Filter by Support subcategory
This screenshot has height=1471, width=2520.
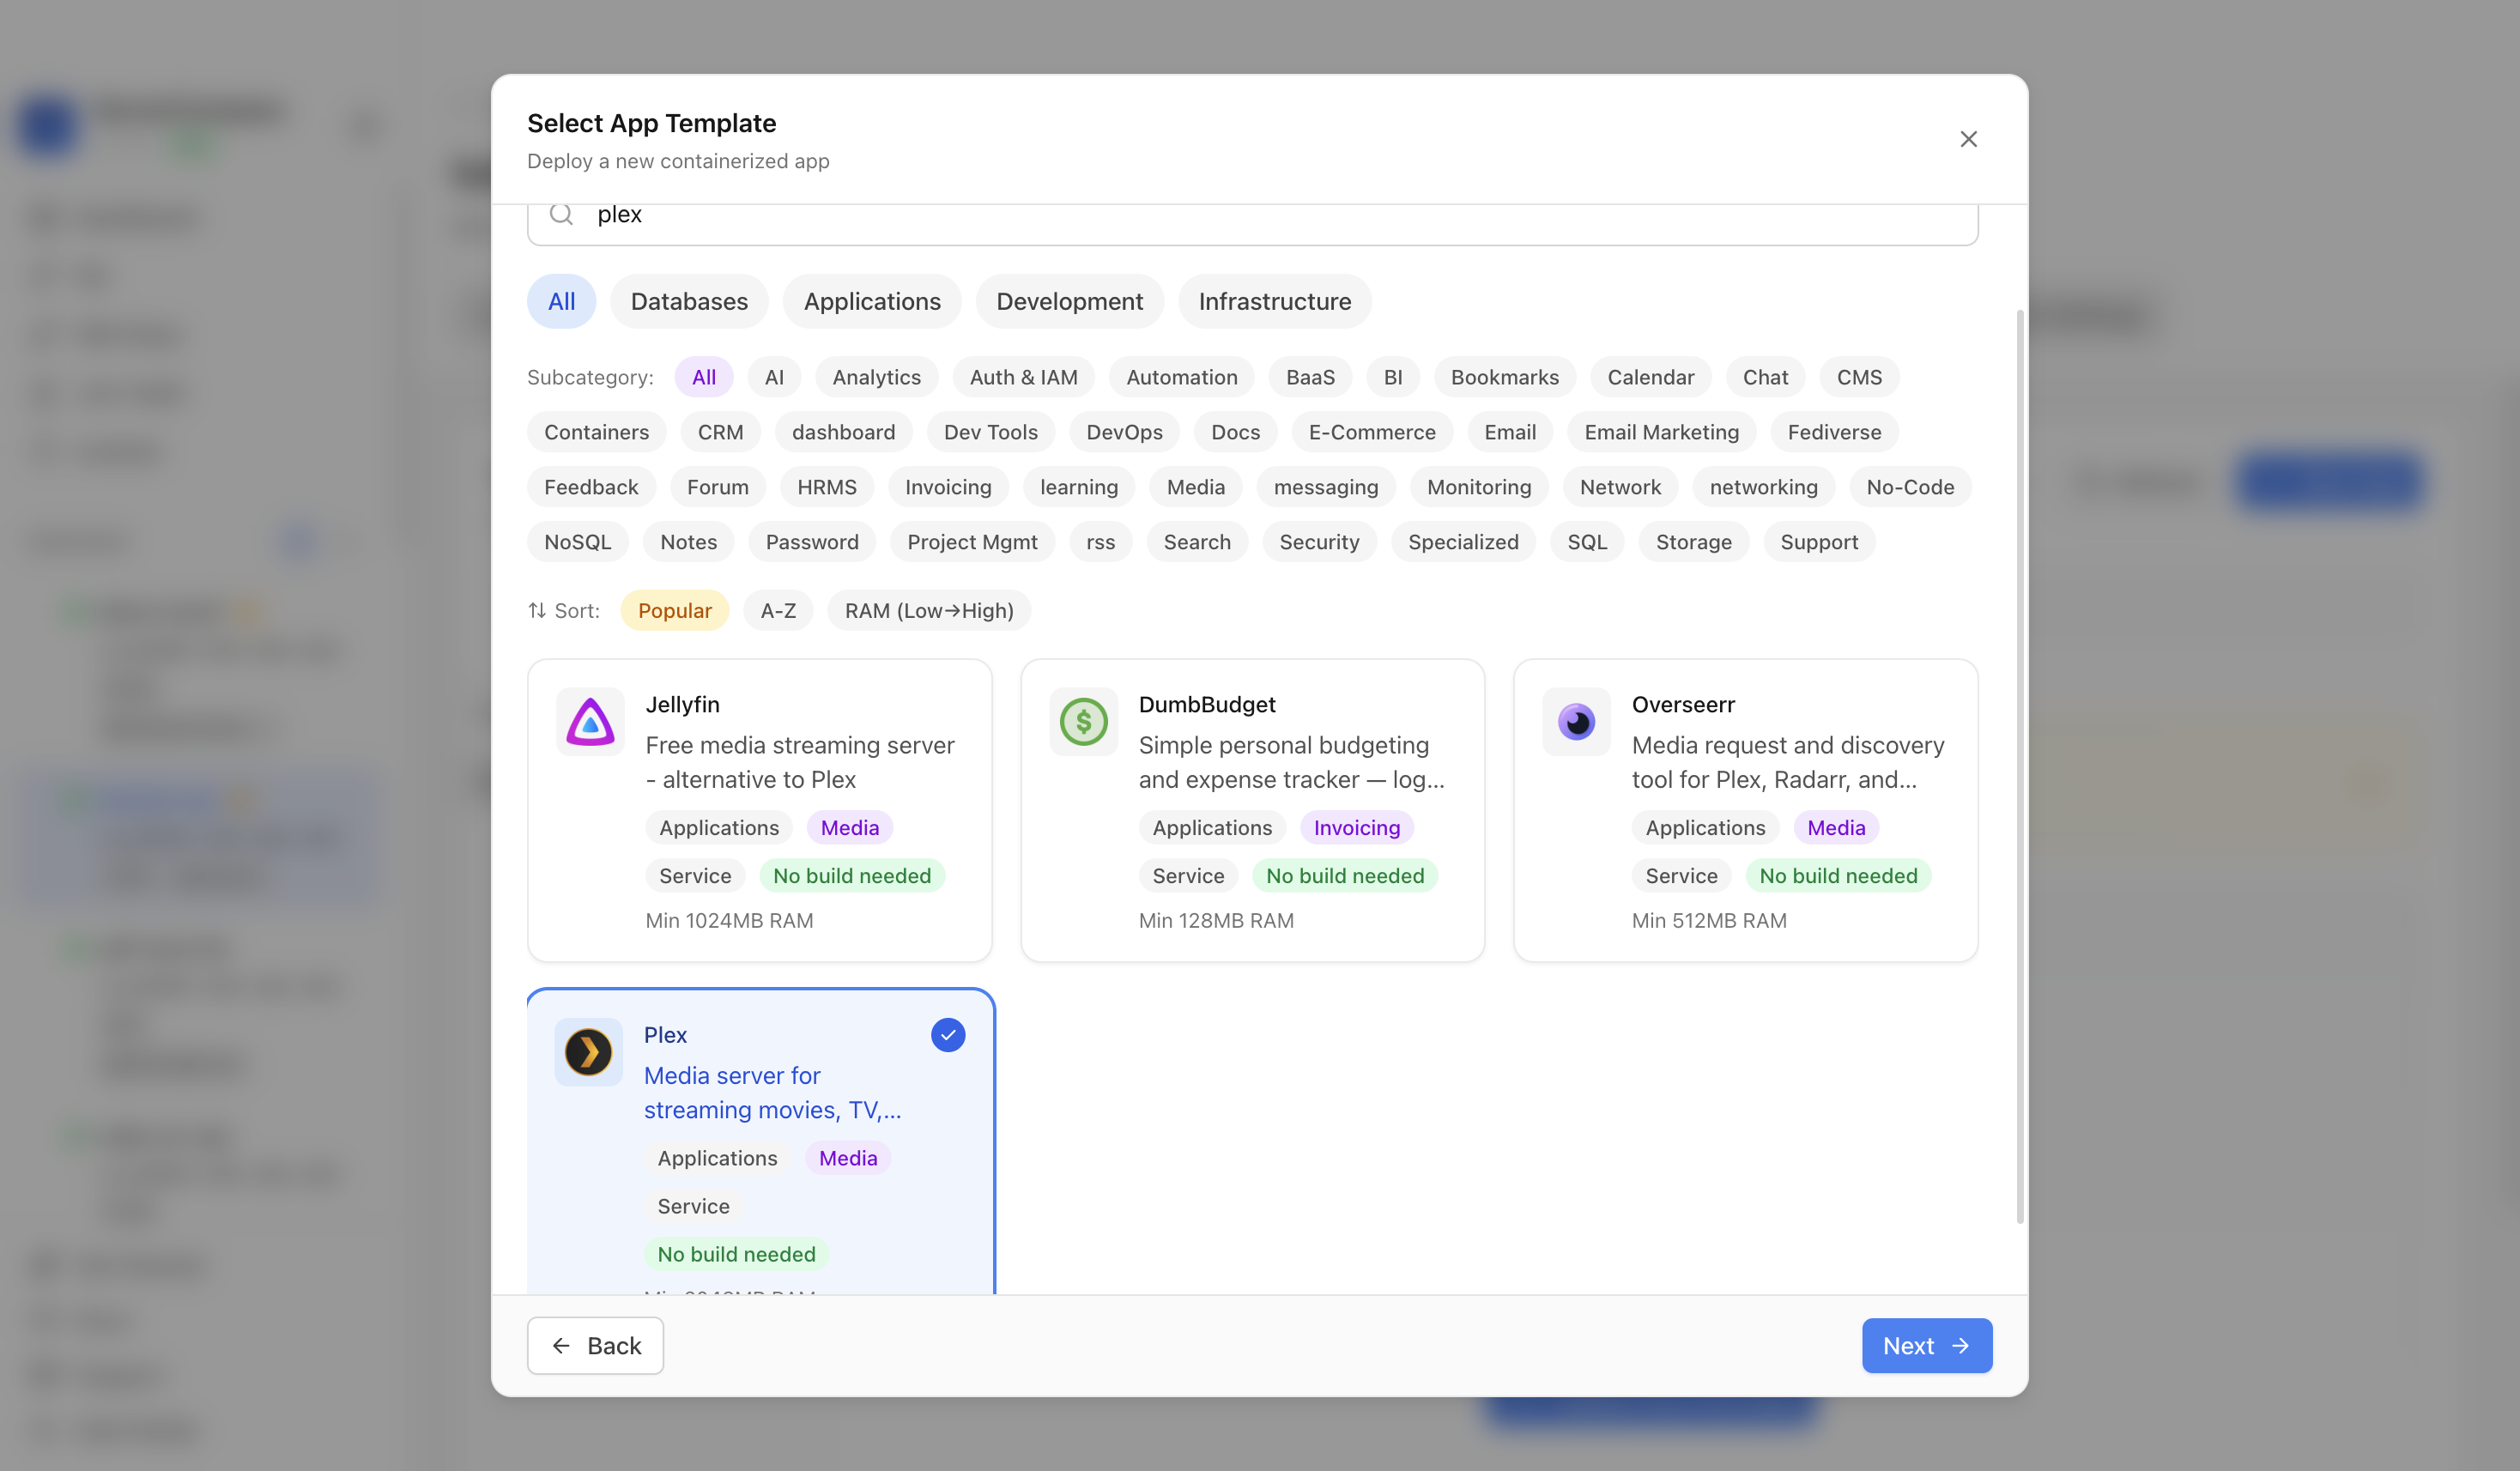[x=1819, y=542]
